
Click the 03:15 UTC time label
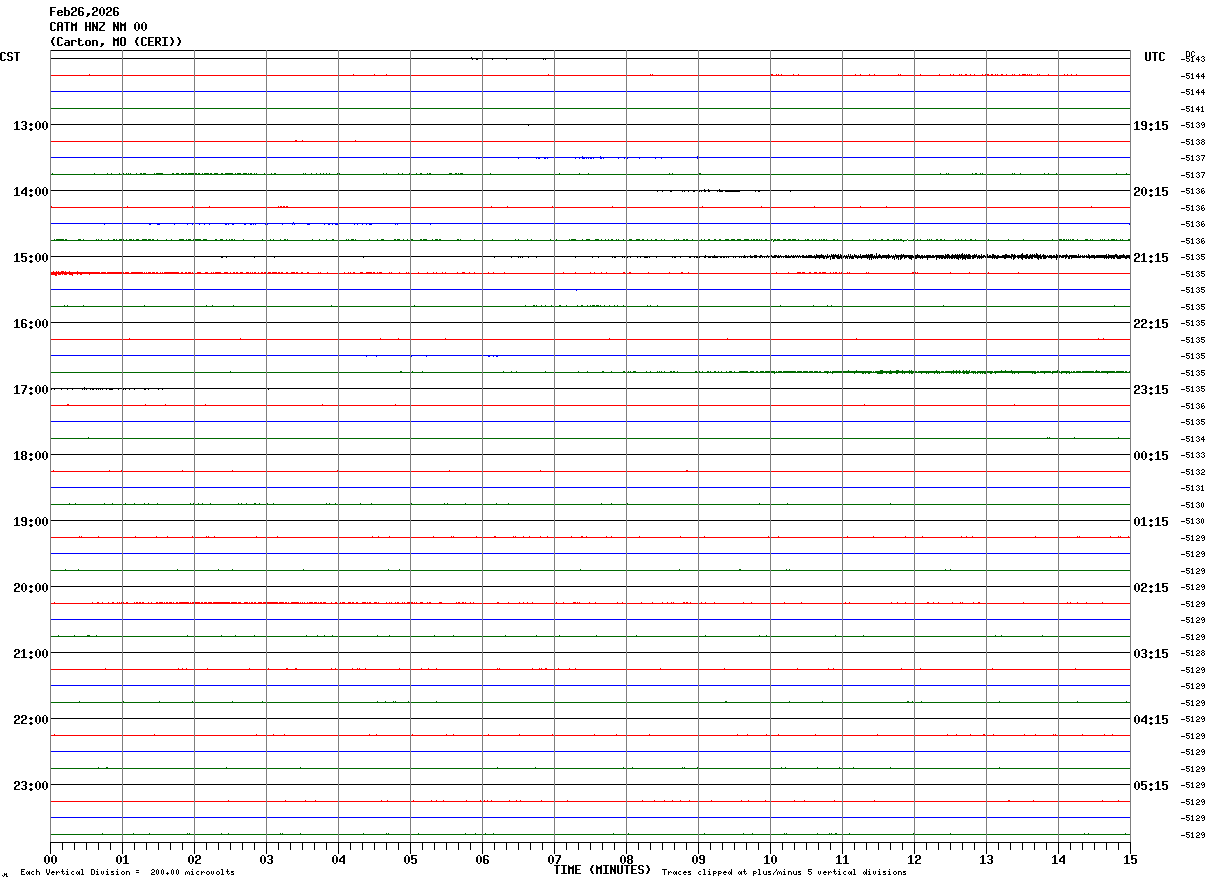click(x=1150, y=654)
